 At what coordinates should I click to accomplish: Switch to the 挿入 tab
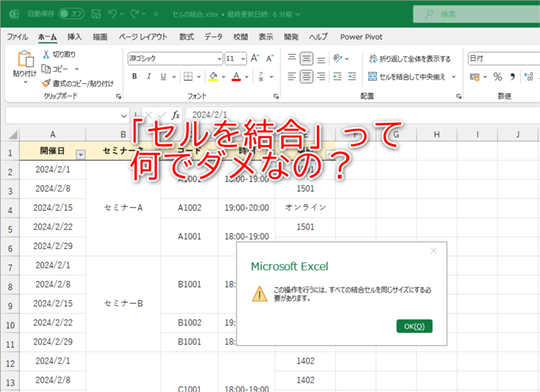tap(74, 37)
